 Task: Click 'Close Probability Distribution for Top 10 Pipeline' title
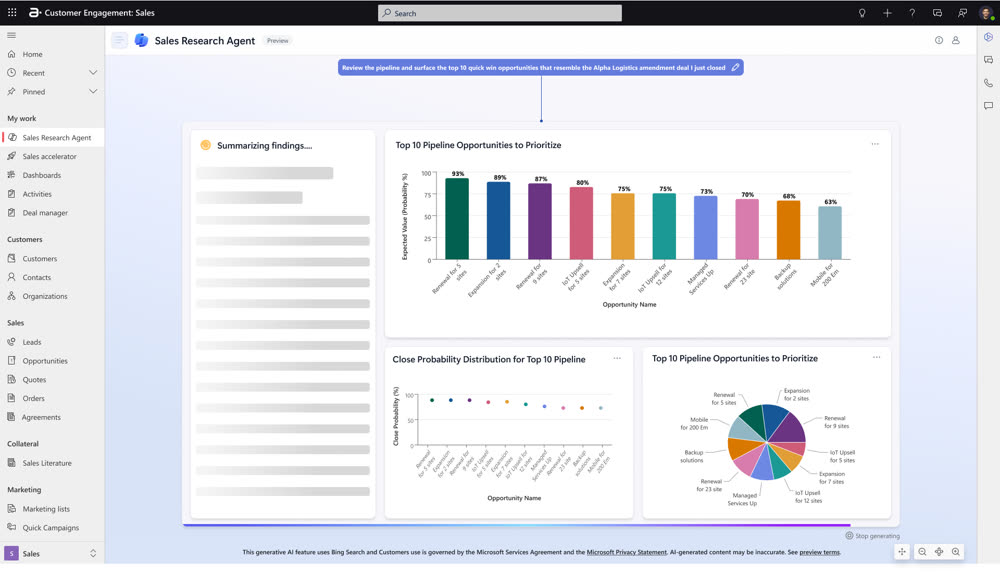point(489,359)
